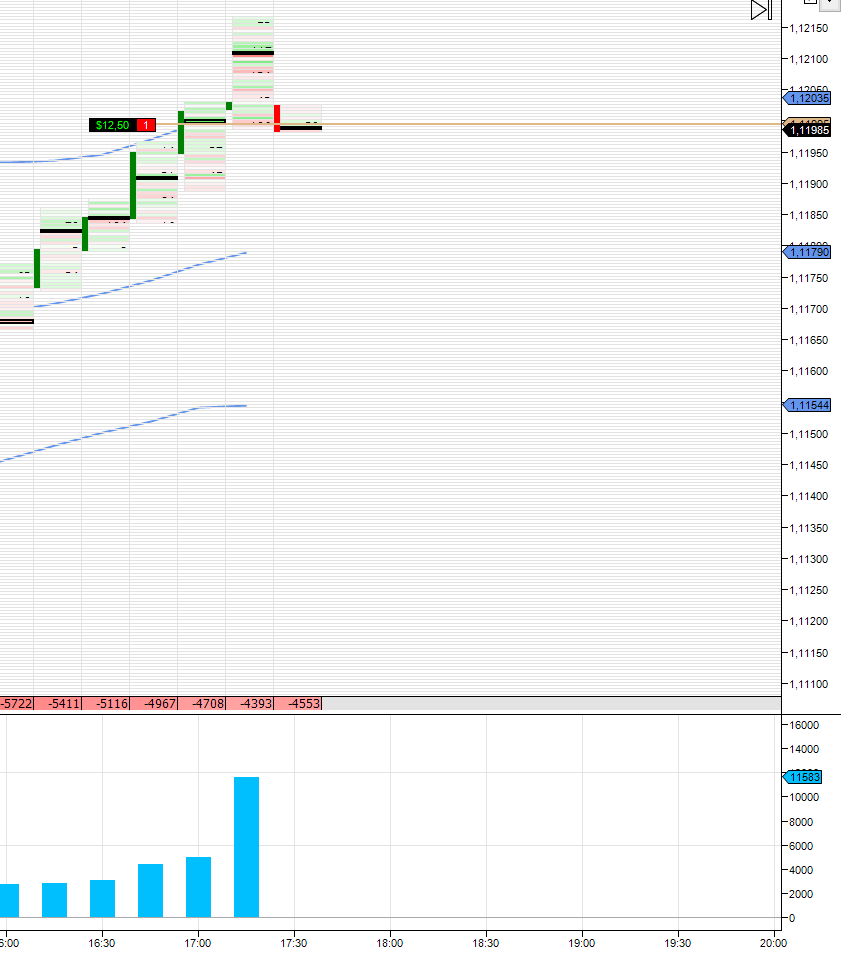Select the volume bar at 17:00
The image size is (841, 953).
coord(198,887)
